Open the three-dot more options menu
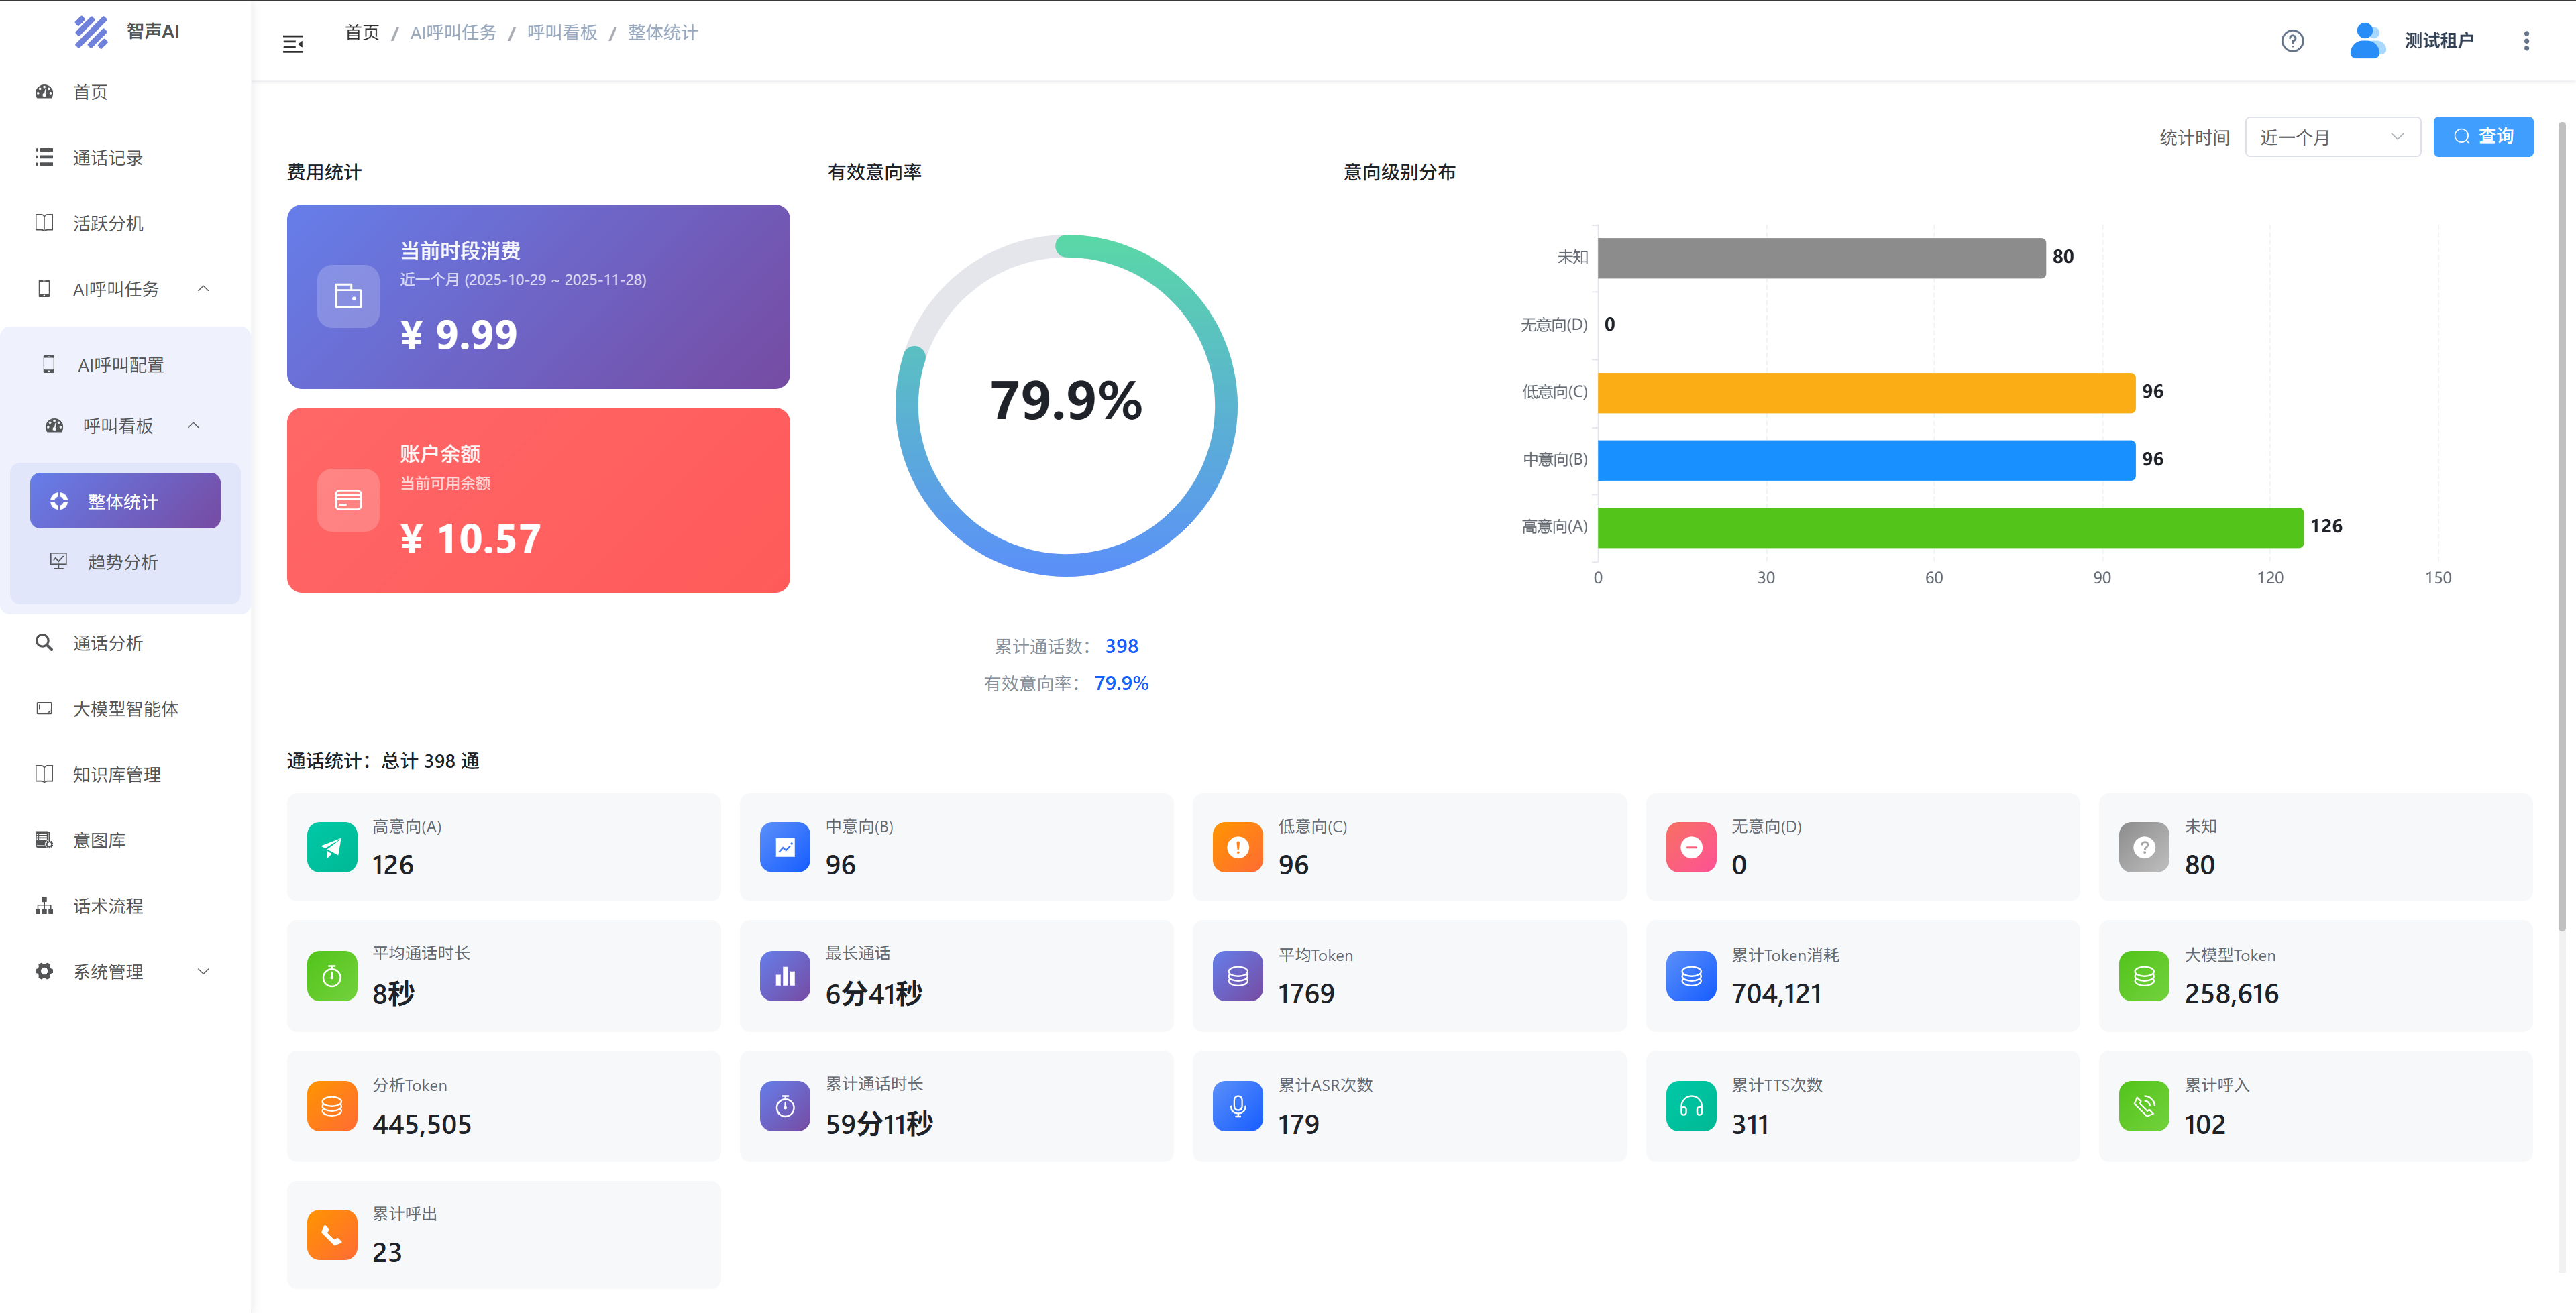The height and width of the screenshot is (1313, 2576). pos(2526,41)
